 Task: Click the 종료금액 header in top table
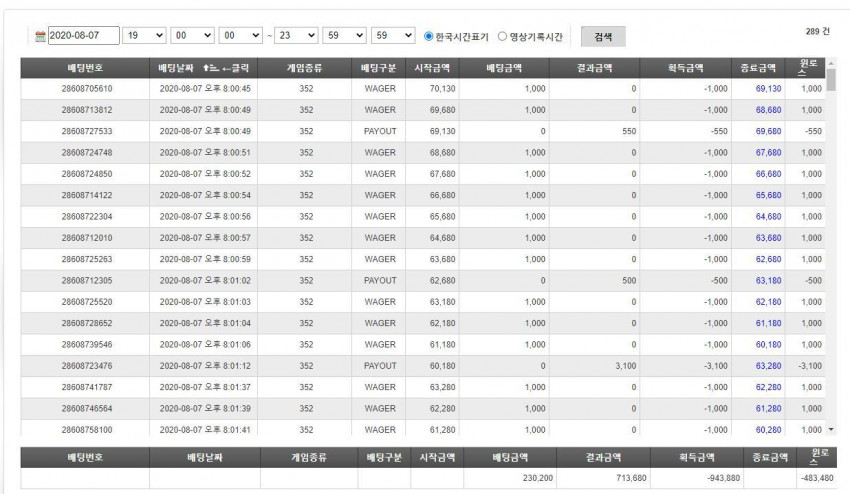758,68
